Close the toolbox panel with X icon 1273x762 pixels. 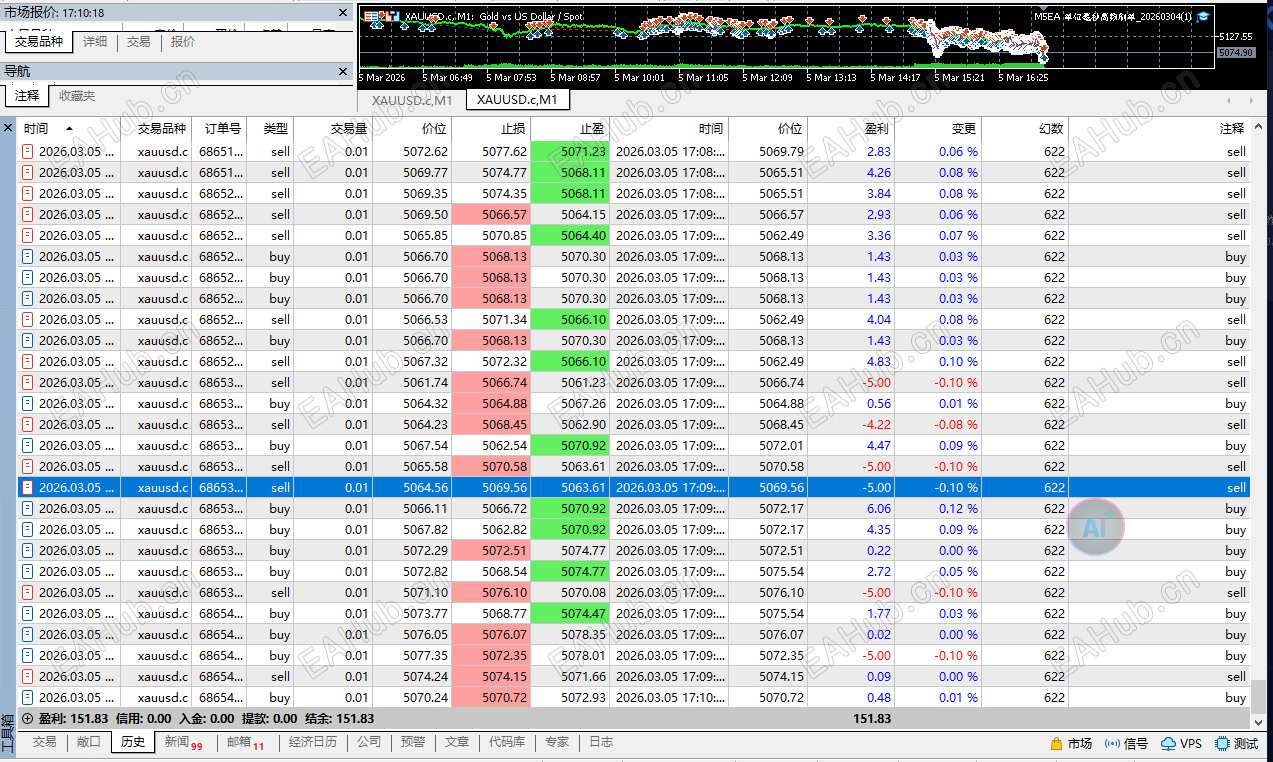point(8,128)
